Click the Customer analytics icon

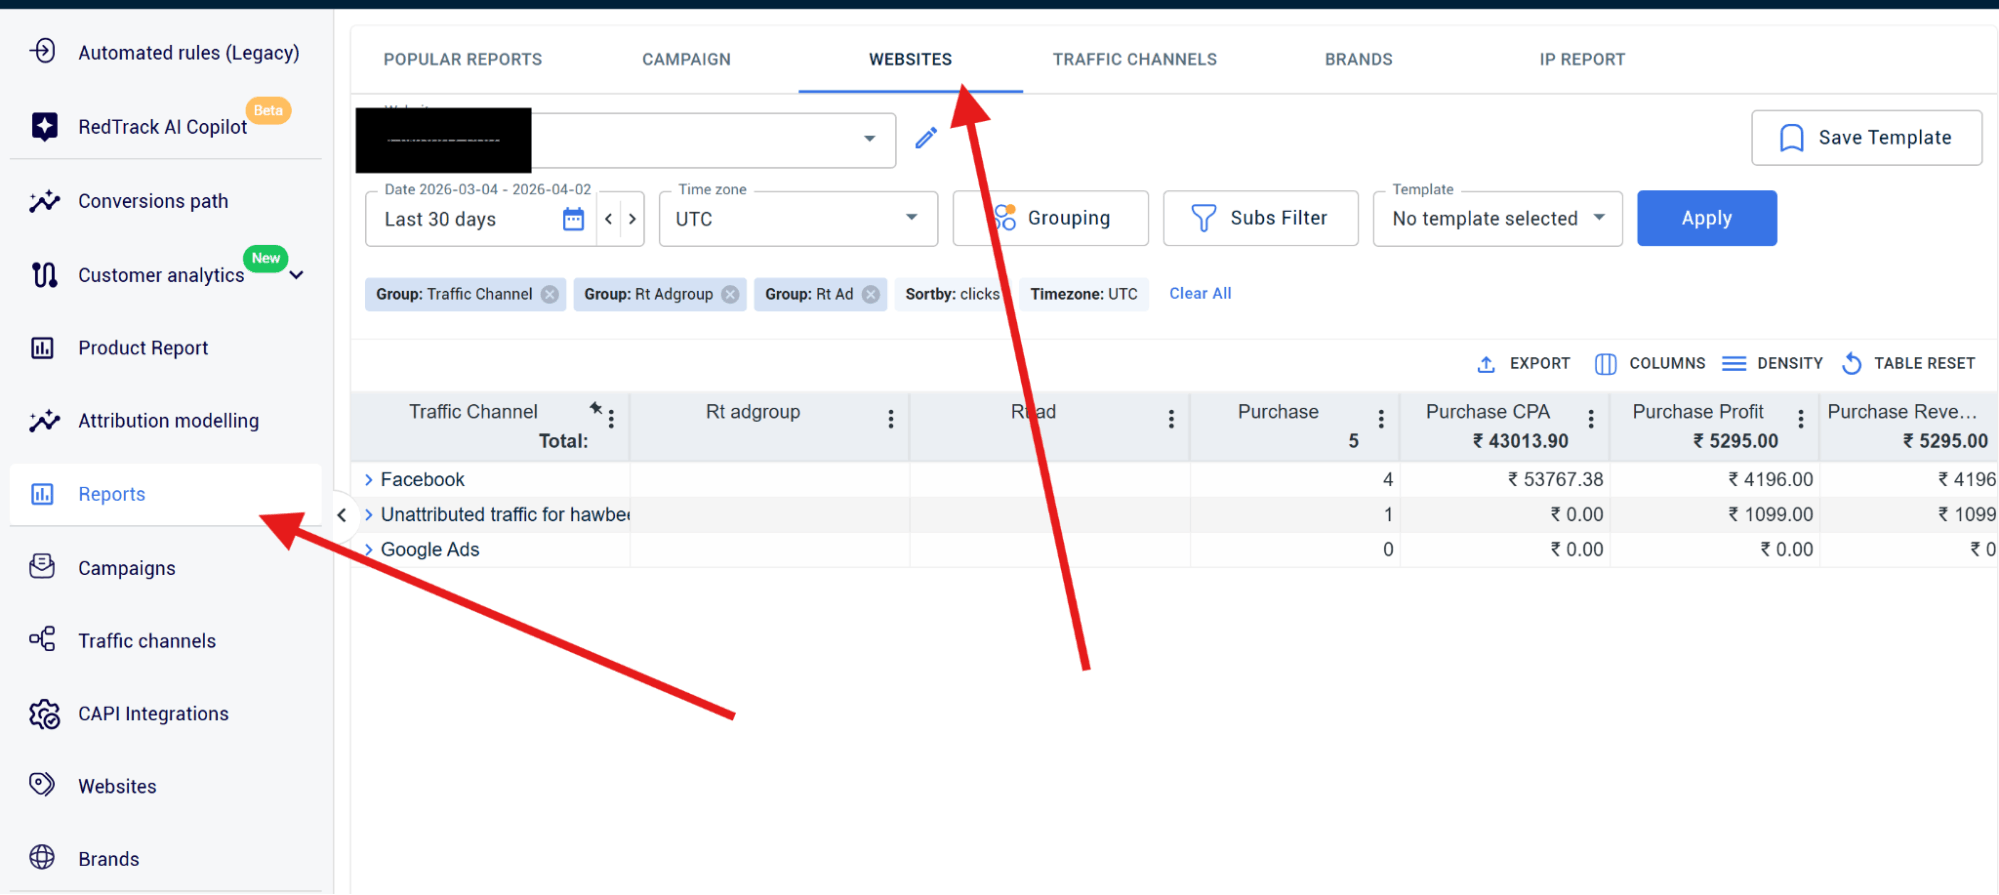[x=44, y=274]
